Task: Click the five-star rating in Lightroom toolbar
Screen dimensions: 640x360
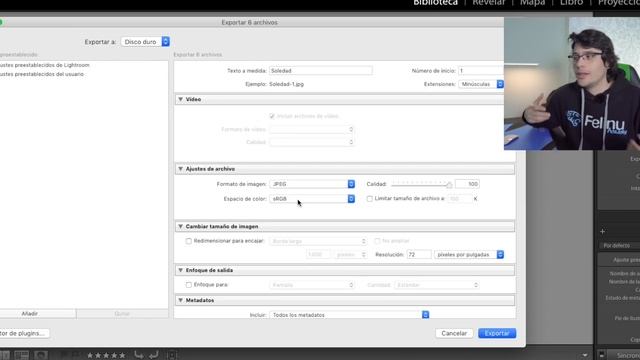Action: tap(106, 355)
